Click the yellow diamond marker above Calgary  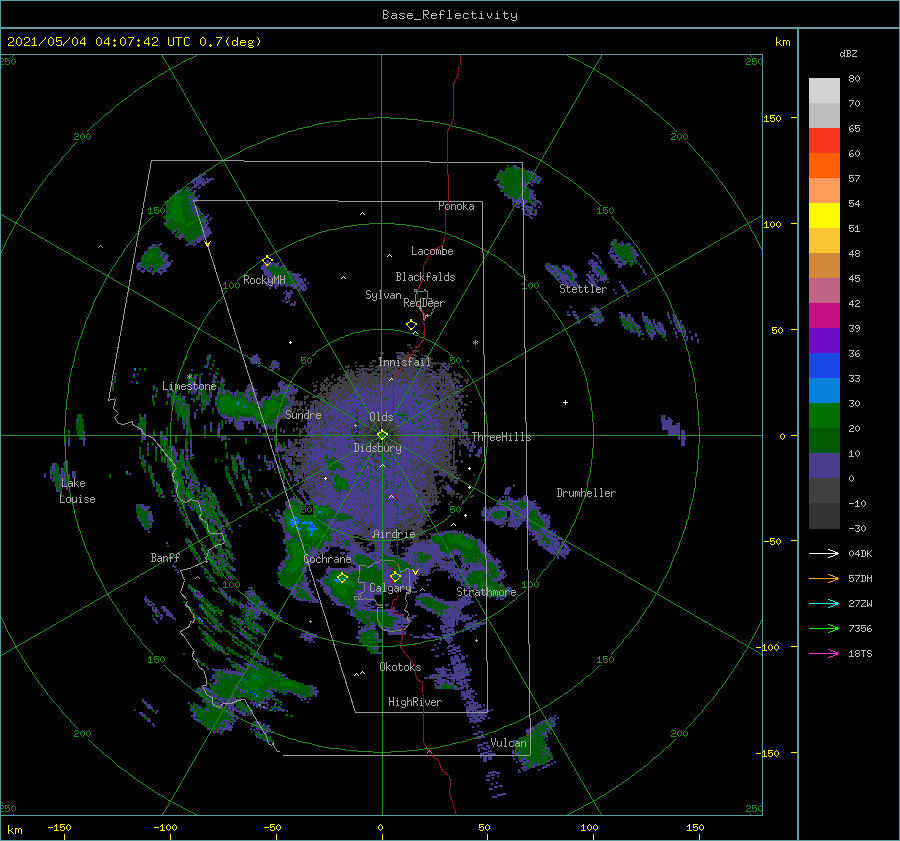(x=395, y=576)
